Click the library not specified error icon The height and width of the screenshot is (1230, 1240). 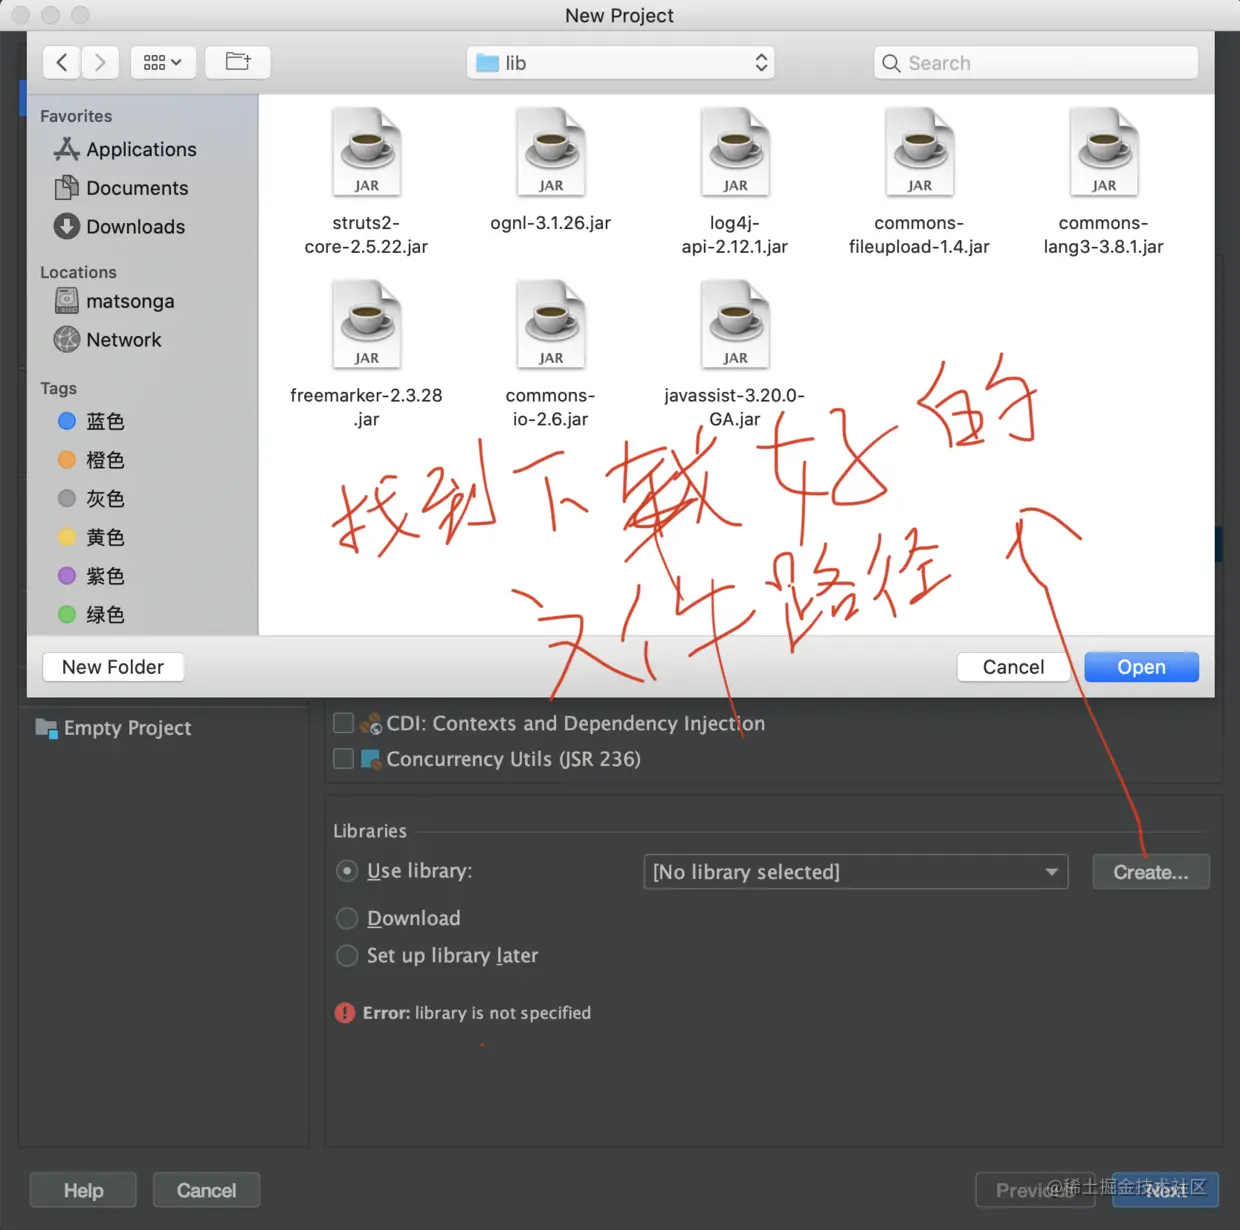pyautogui.click(x=345, y=1013)
